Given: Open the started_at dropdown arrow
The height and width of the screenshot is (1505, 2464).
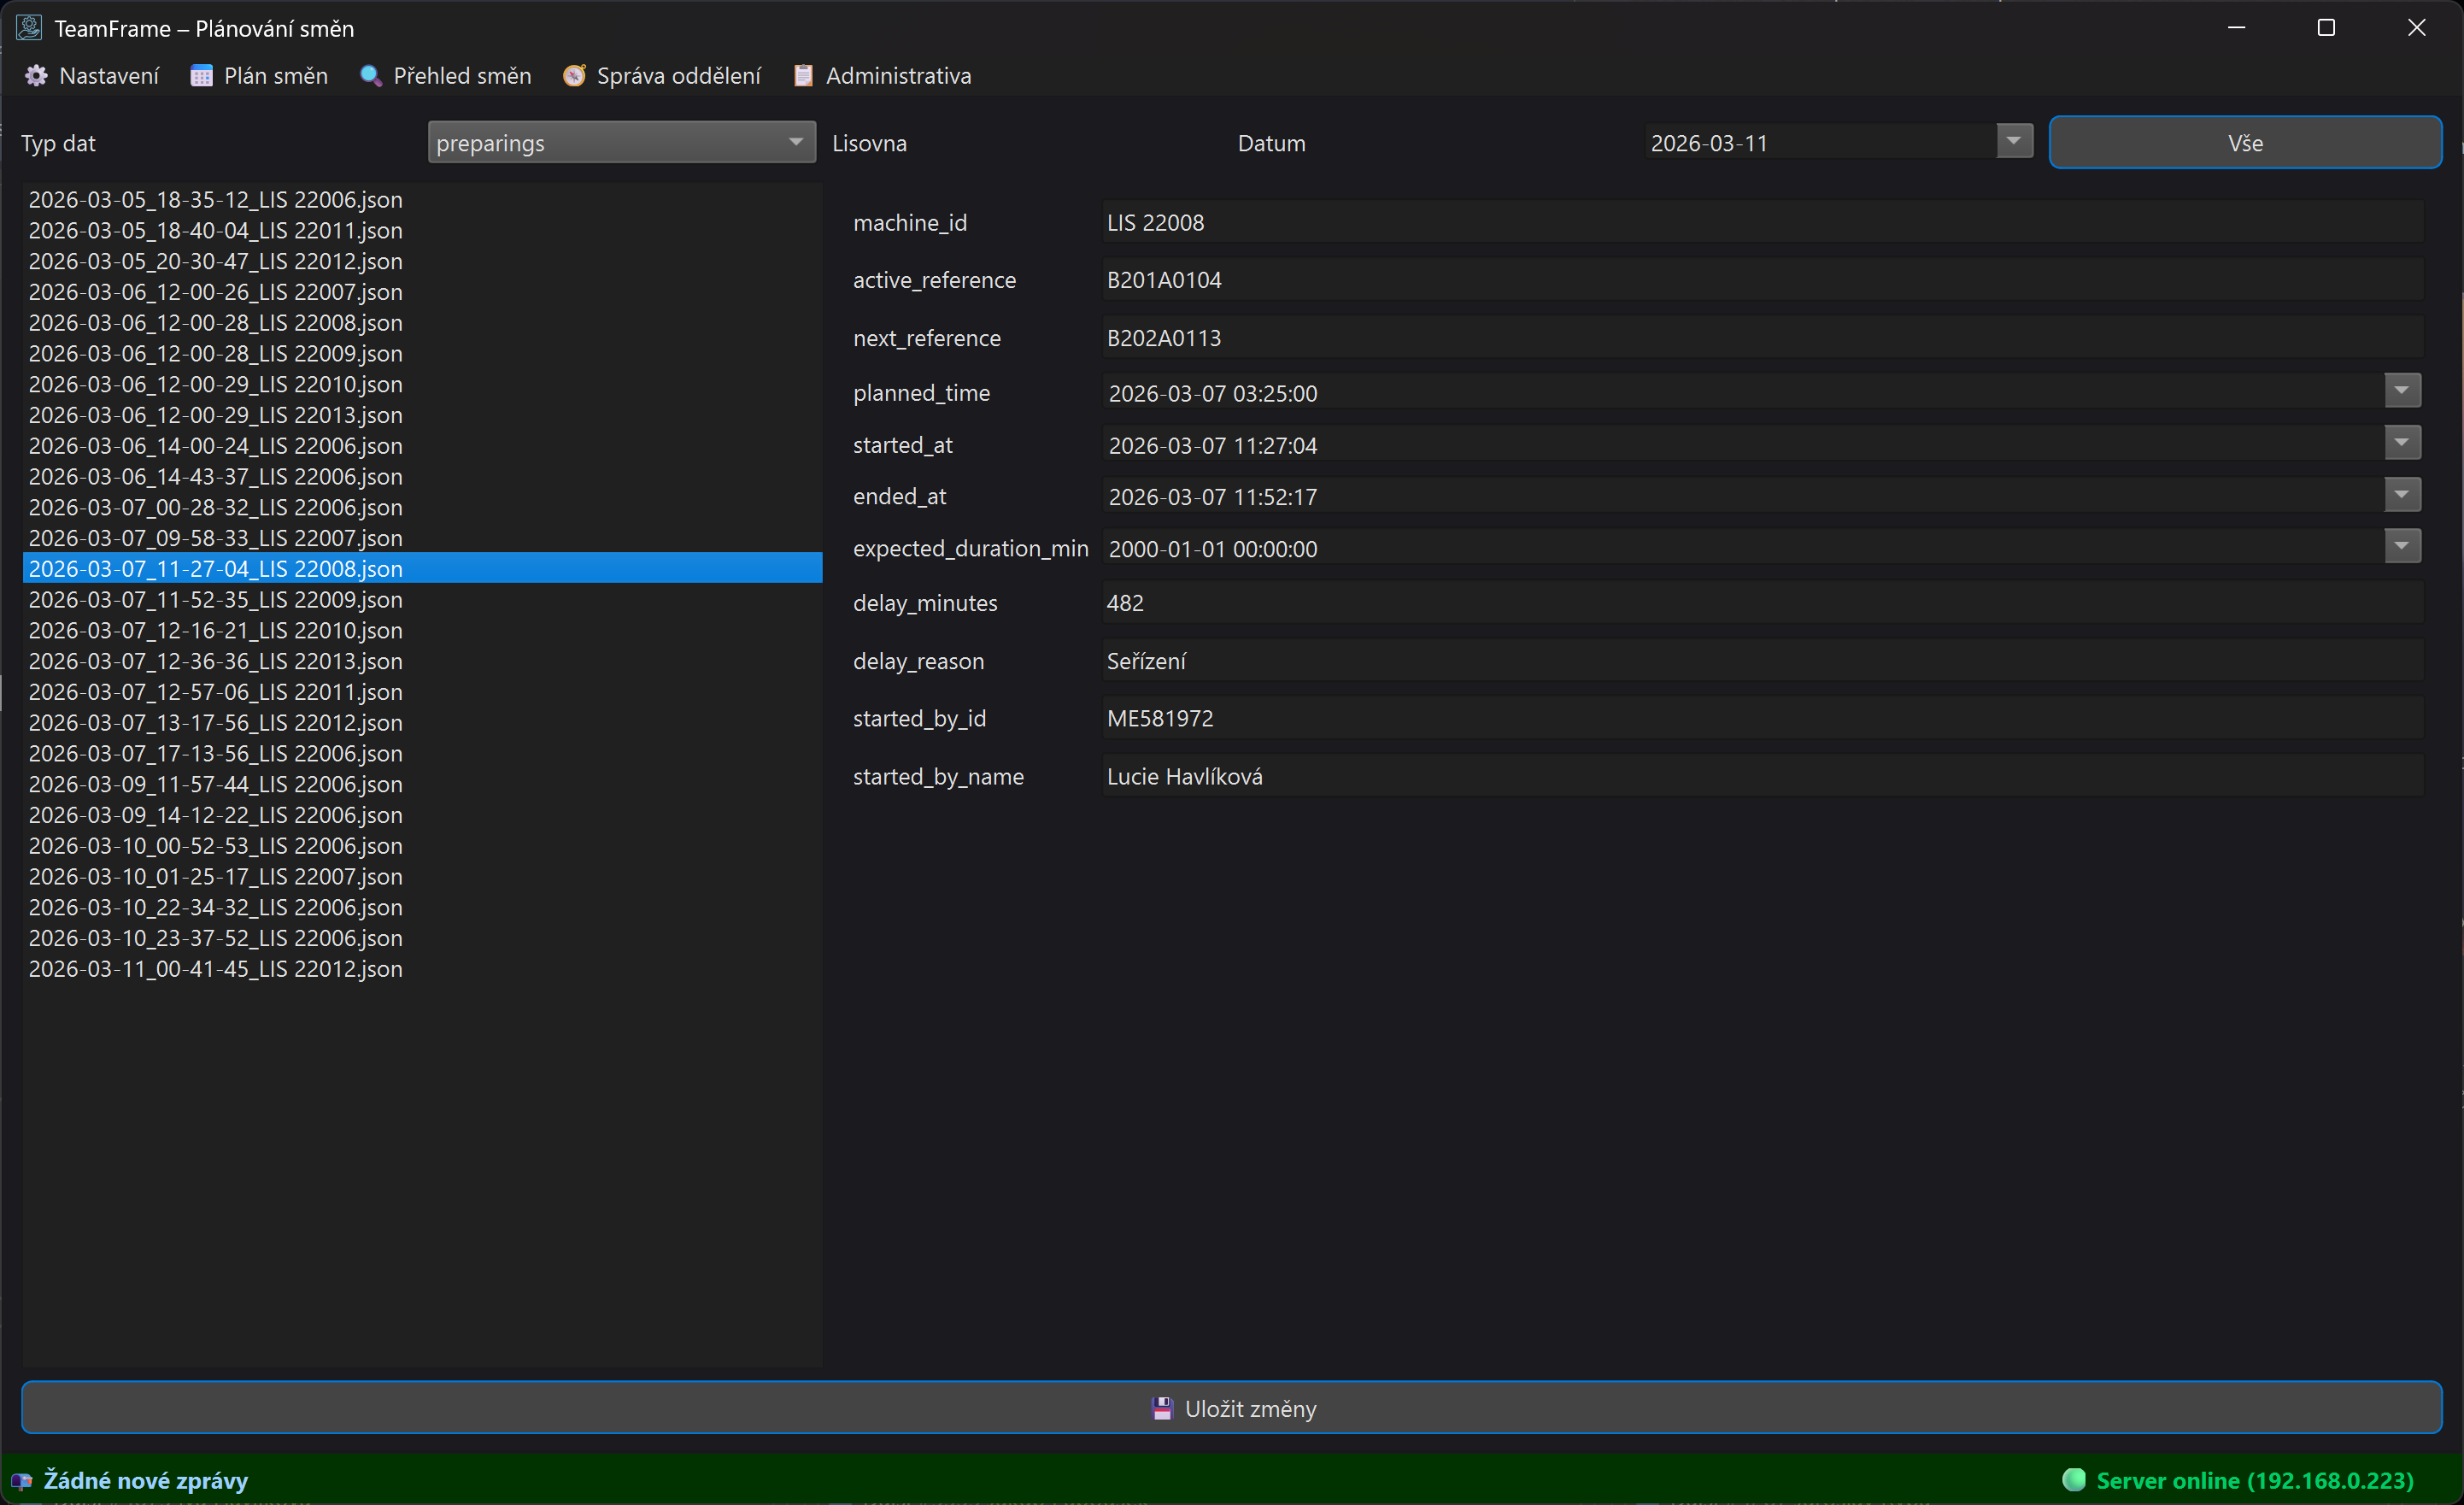Looking at the screenshot, I should coord(2401,443).
